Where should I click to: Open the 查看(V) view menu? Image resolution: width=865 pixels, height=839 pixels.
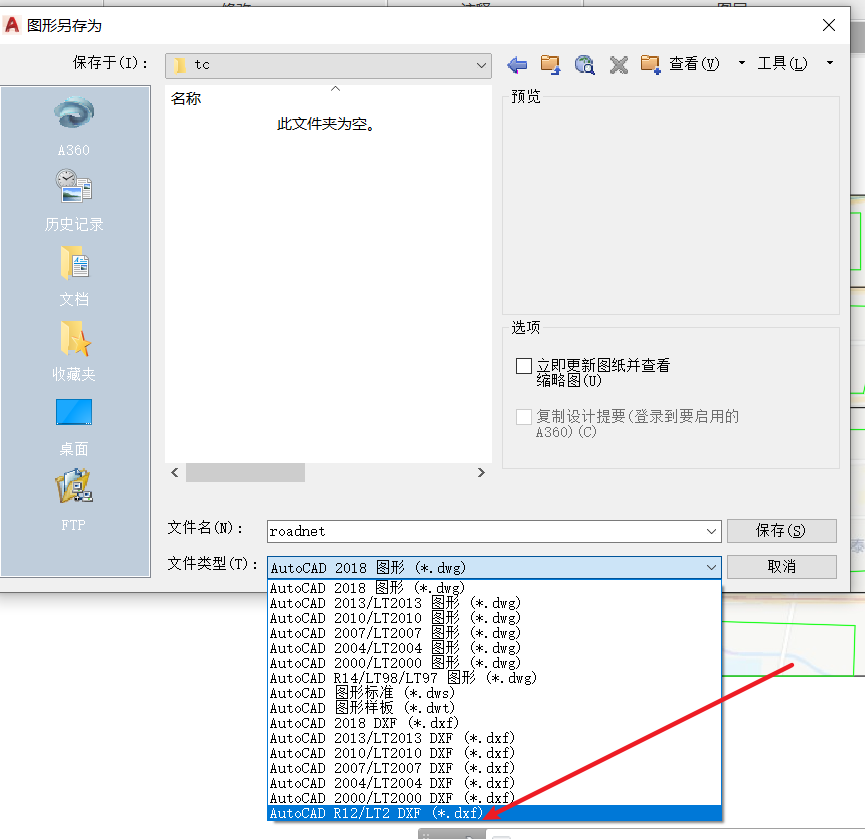(x=694, y=64)
